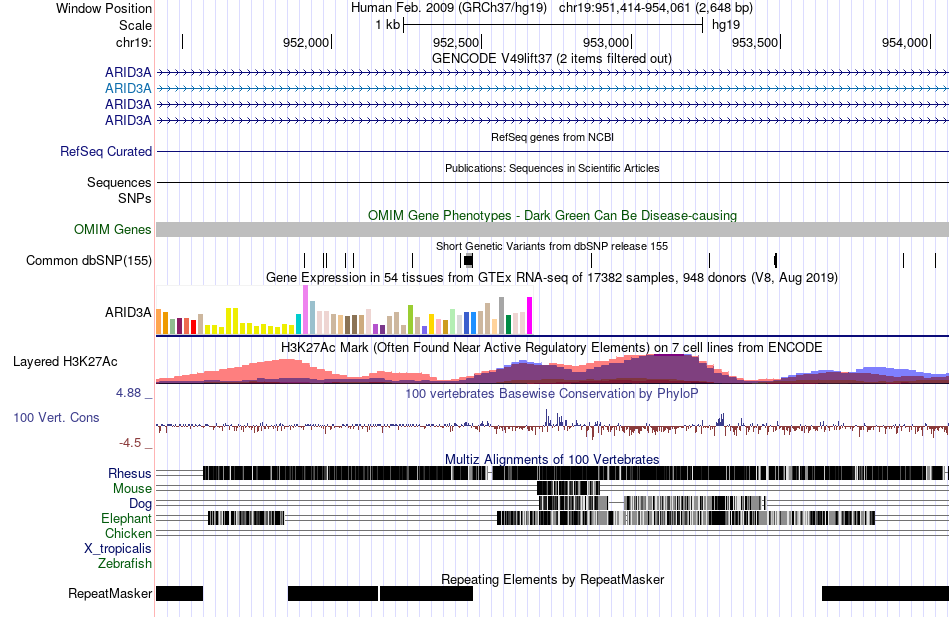Click the RefSeq Curated track label
Screen dimensions: 950x617
(x=106, y=152)
